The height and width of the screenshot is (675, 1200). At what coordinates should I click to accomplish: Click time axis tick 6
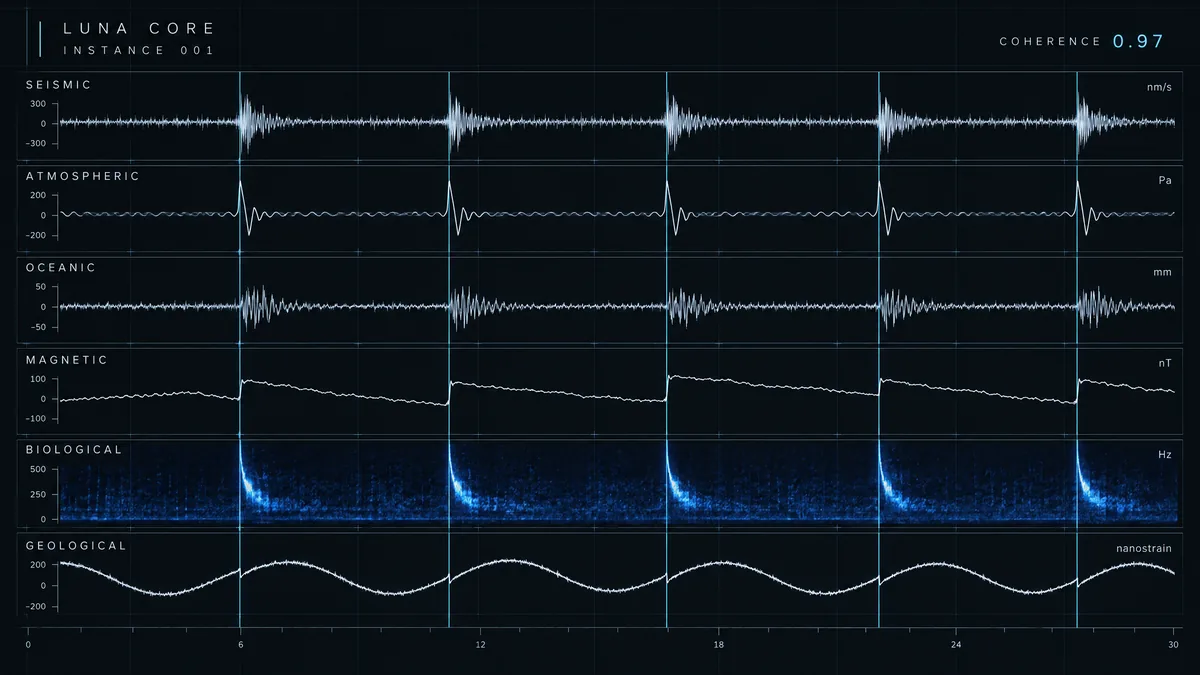coord(240,645)
